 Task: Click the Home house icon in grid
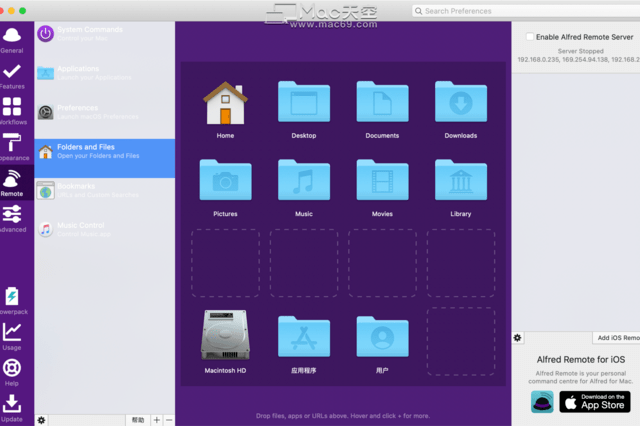coord(225,103)
